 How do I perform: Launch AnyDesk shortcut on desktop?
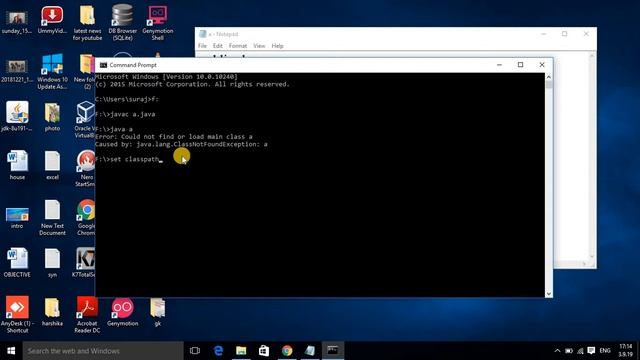click(17, 314)
